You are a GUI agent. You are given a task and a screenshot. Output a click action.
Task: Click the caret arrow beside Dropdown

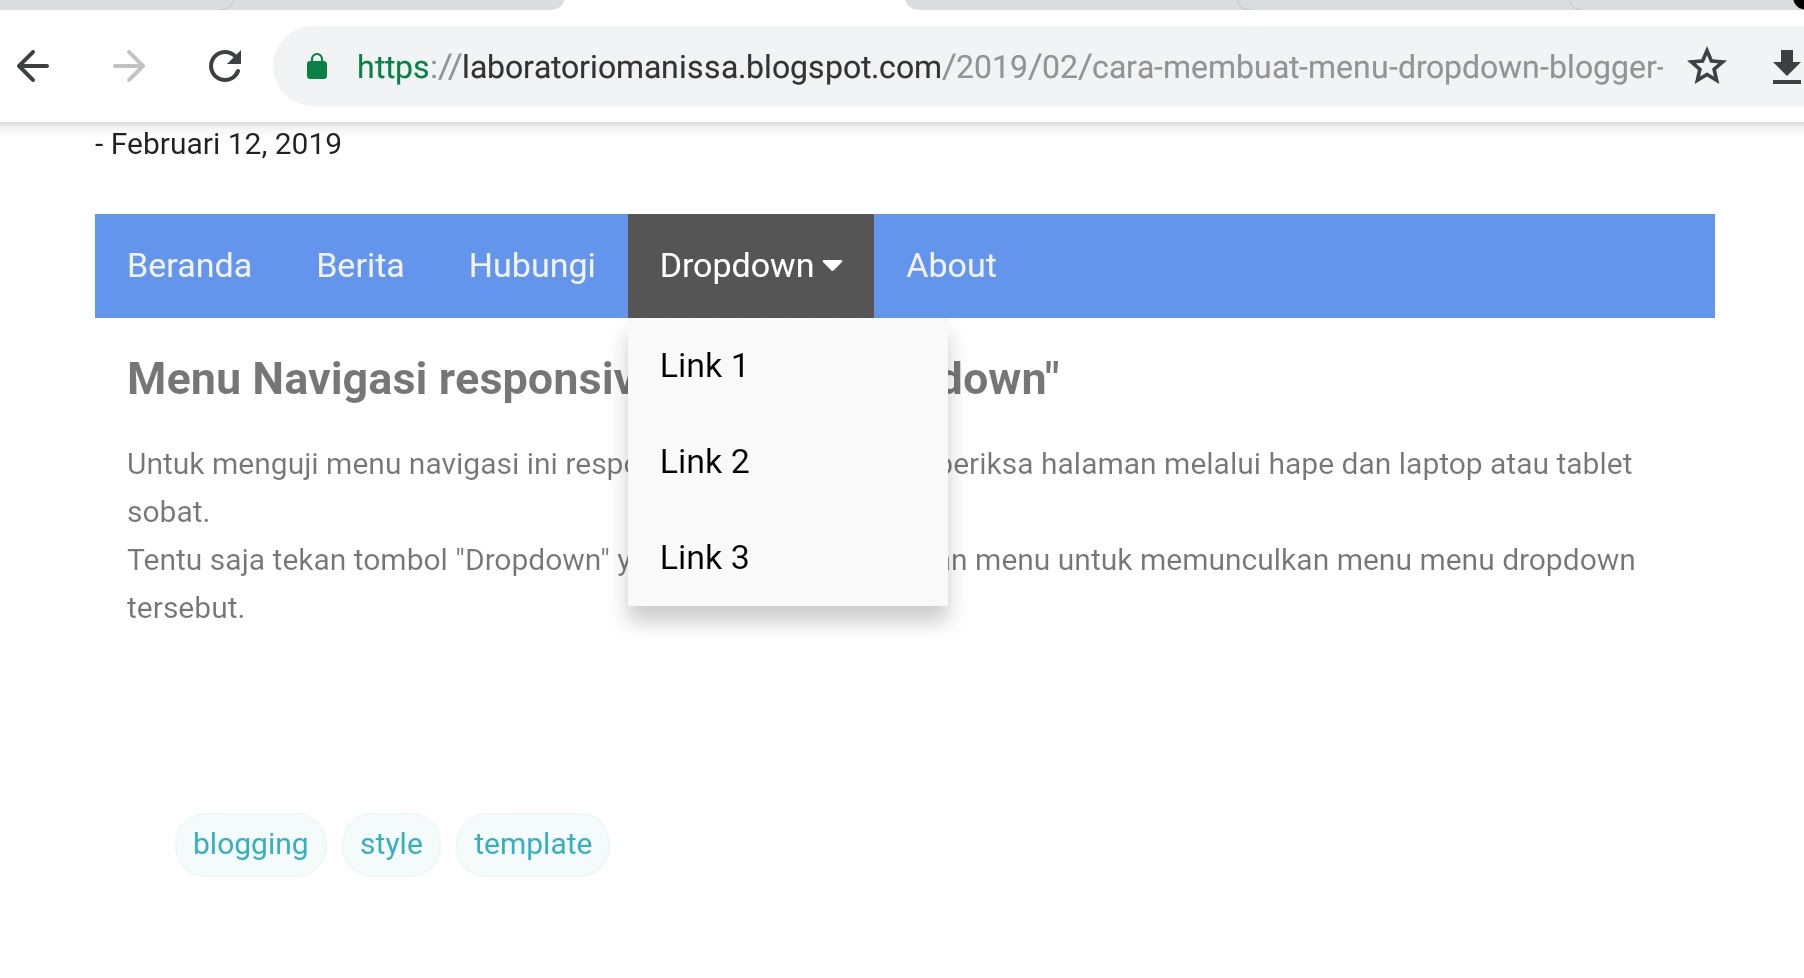coord(832,266)
